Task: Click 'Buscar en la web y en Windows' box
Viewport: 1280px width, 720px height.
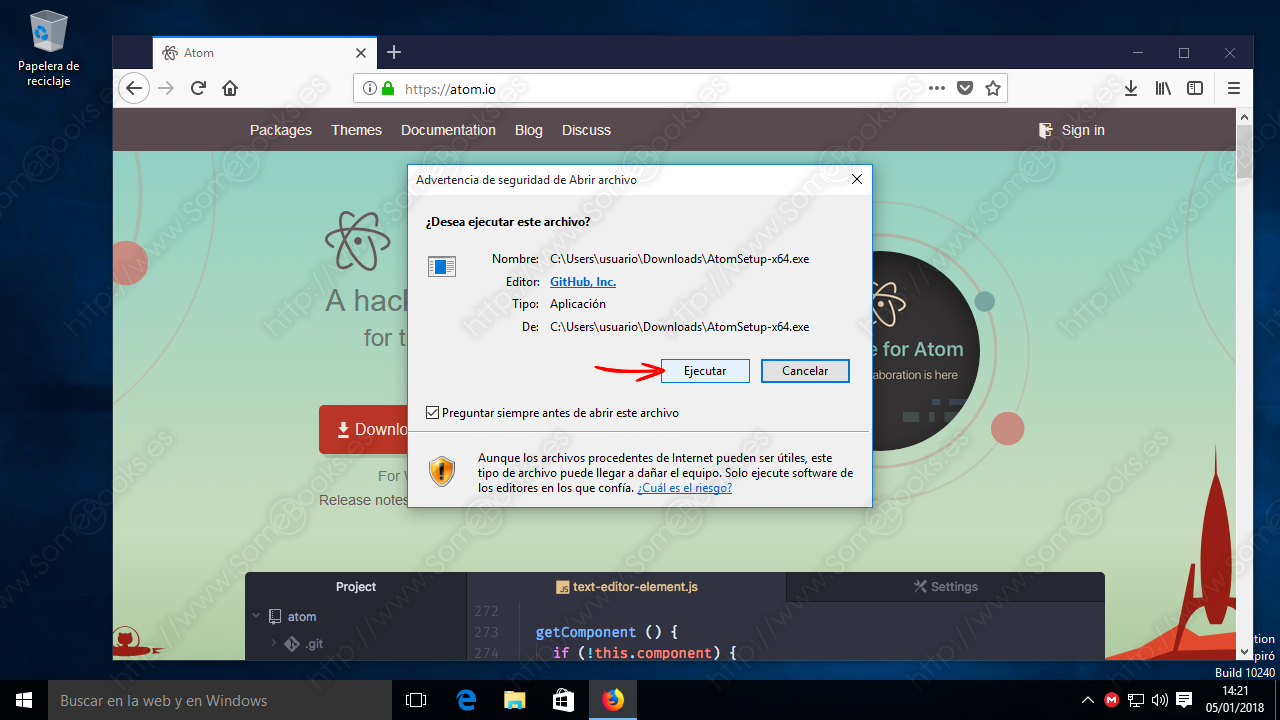Action: coord(220,700)
